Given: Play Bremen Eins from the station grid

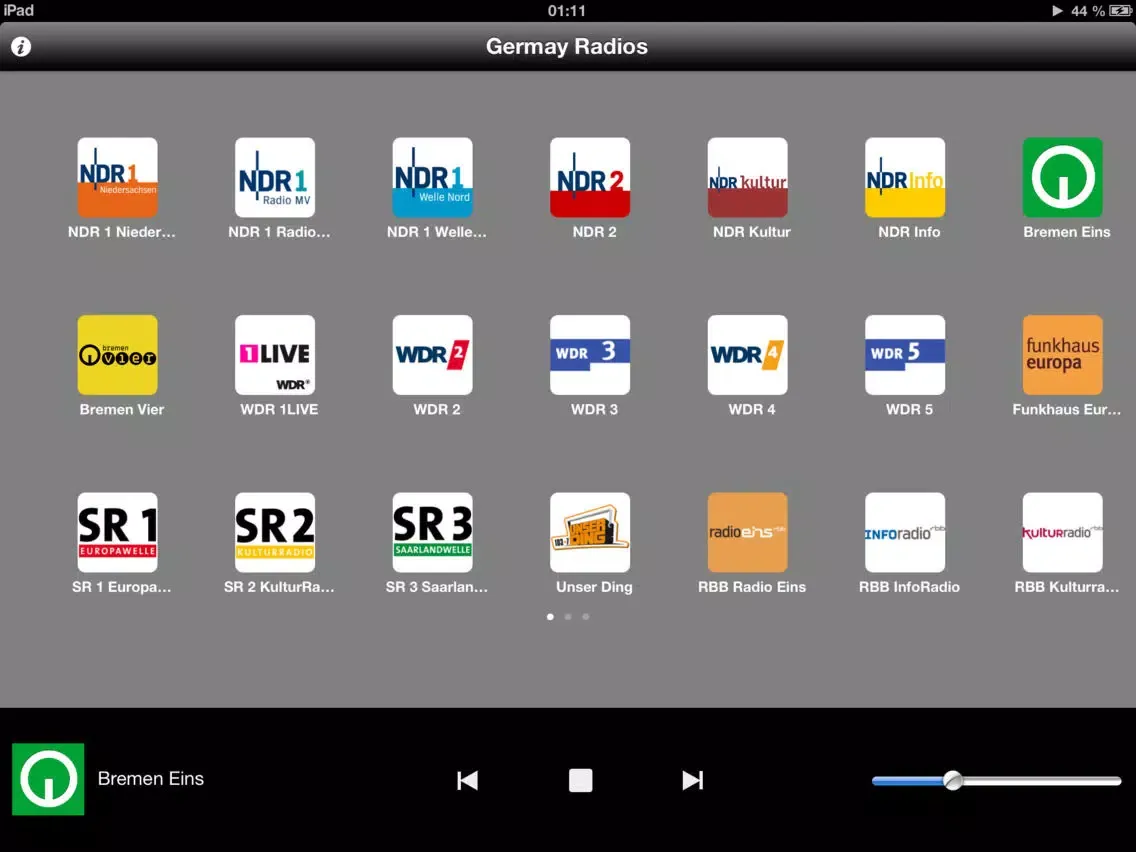Looking at the screenshot, I should click(x=1063, y=178).
